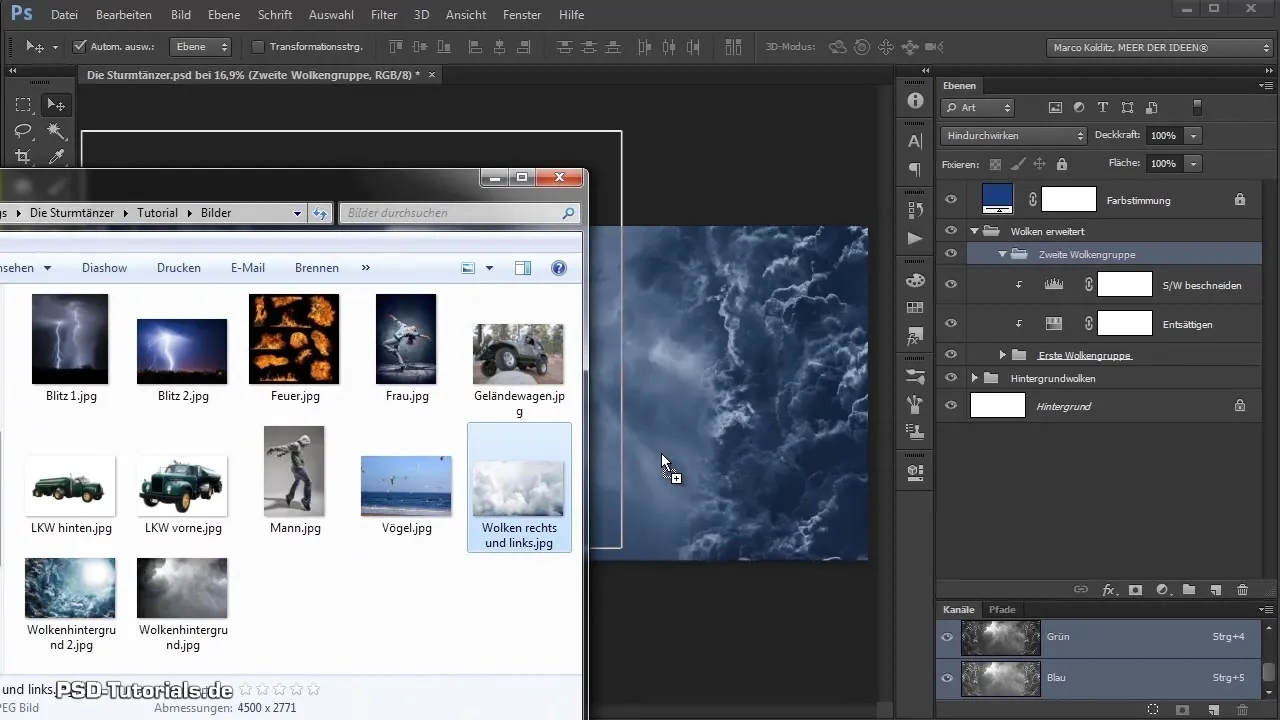Click the Bilder durchsuchen search field
The image size is (1280, 720).
pos(459,213)
